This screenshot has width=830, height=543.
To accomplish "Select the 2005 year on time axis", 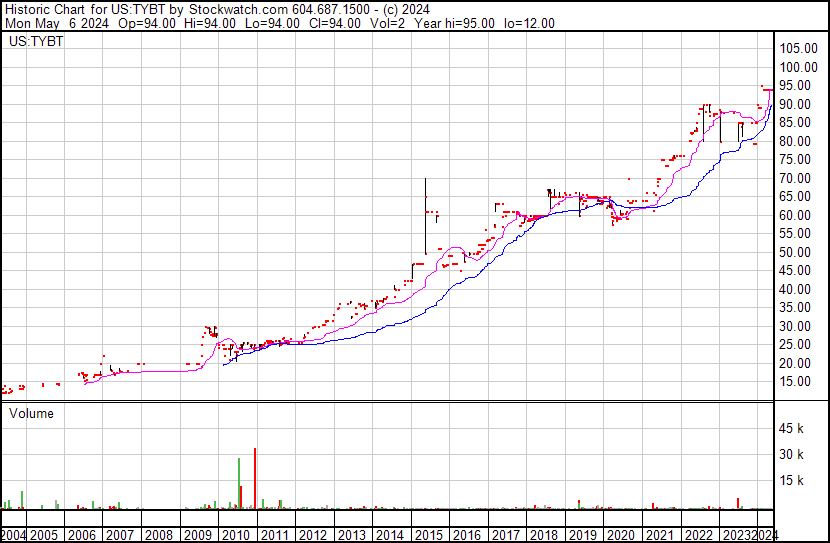I will (44, 535).
